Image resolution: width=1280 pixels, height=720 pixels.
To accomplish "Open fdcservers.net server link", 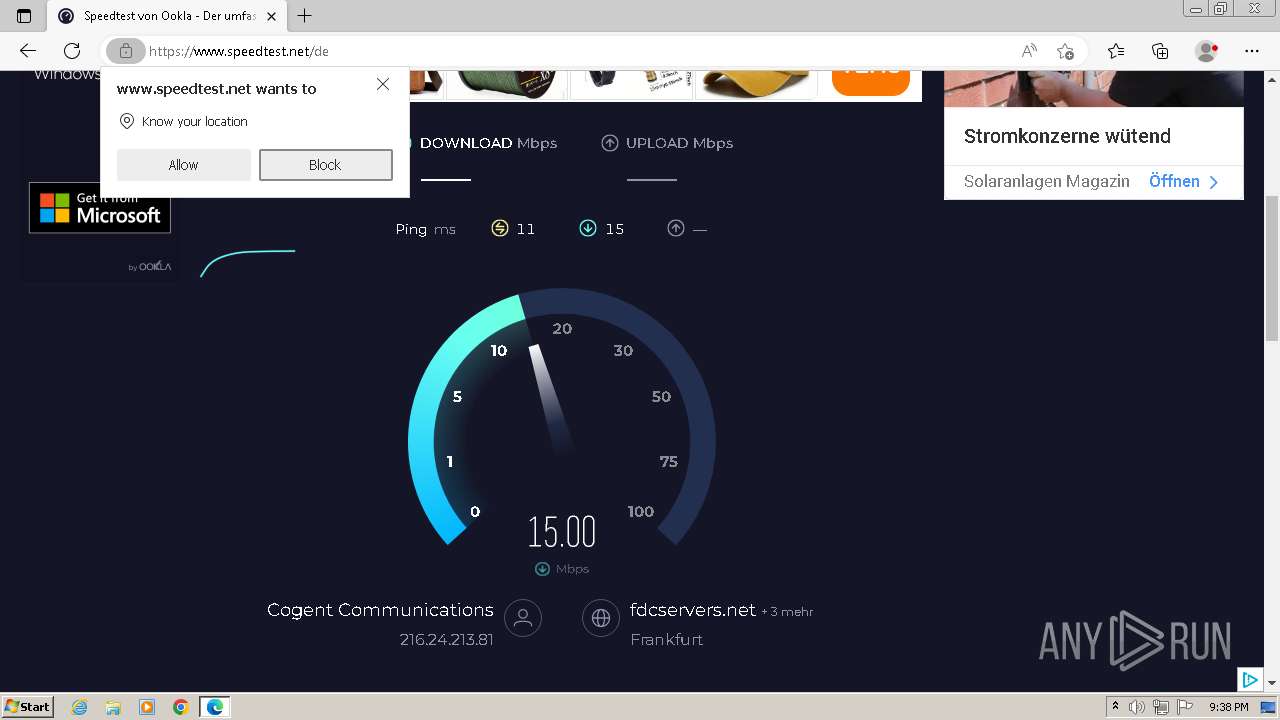I will [693, 610].
